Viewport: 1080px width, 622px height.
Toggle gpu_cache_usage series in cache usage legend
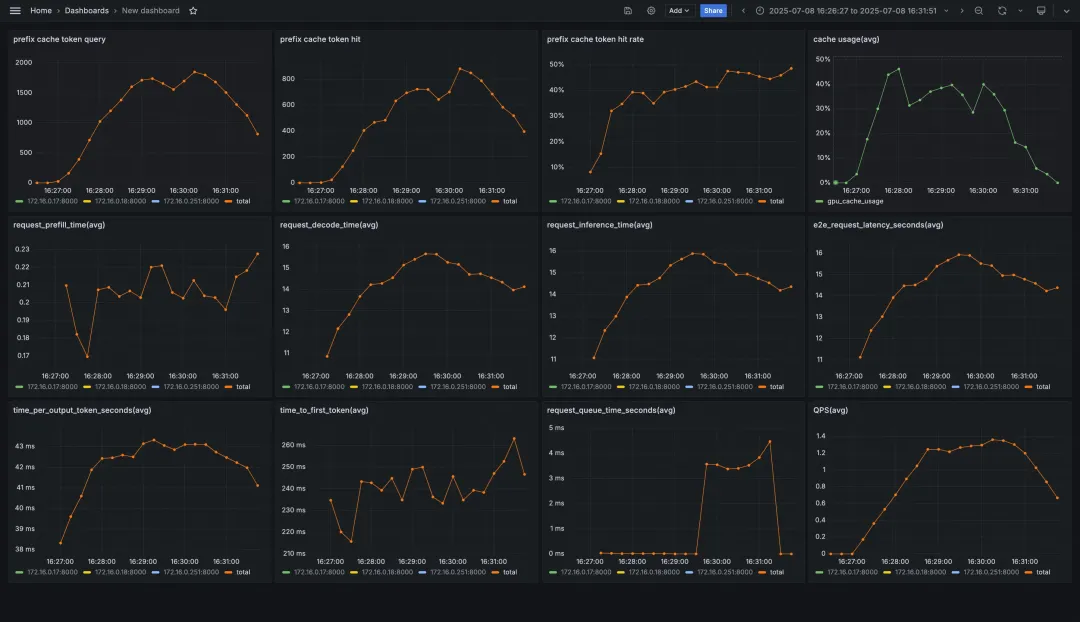849,201
